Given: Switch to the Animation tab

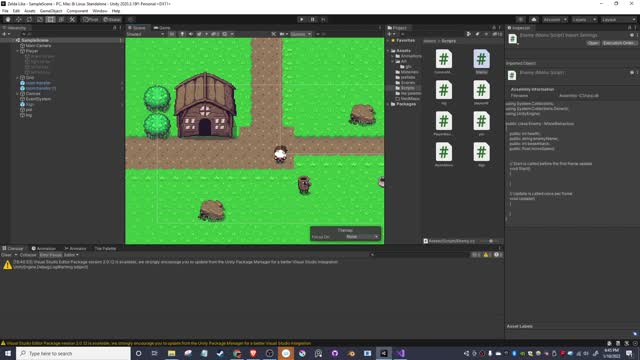Looking at the screenshot, I should [x=43, y=248].
